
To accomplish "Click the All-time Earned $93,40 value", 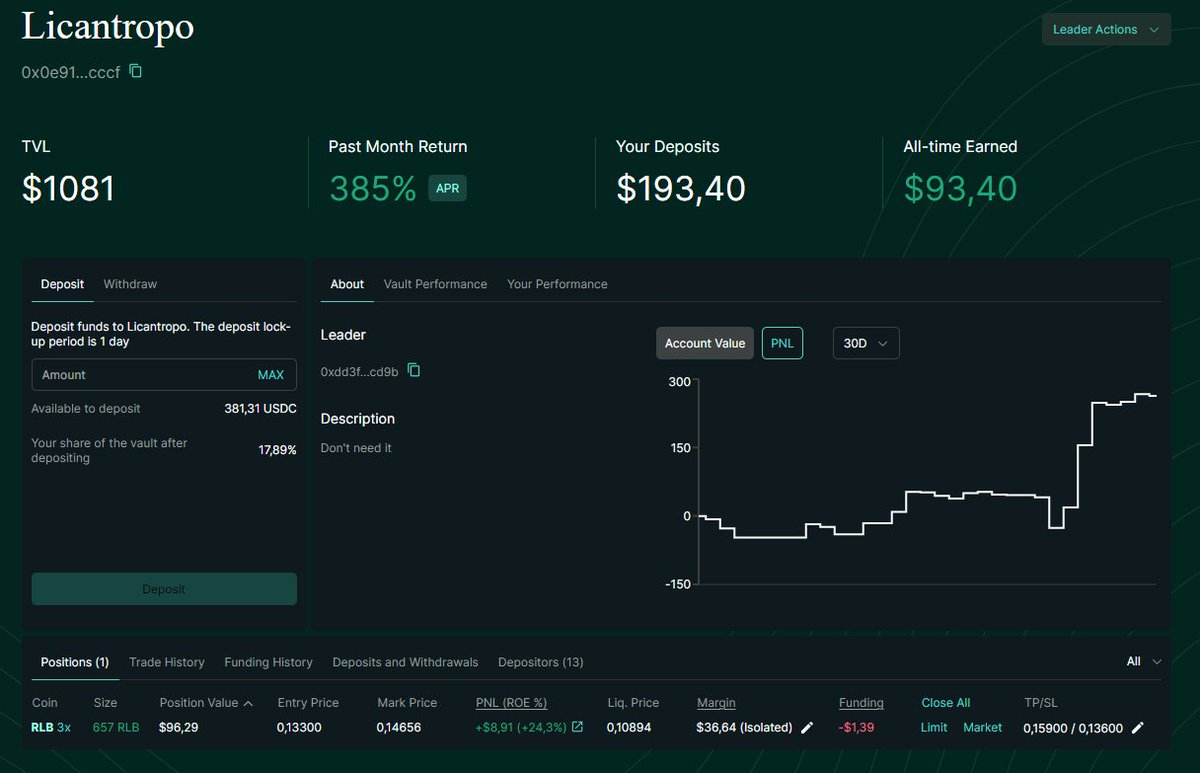I will [960, 188].
